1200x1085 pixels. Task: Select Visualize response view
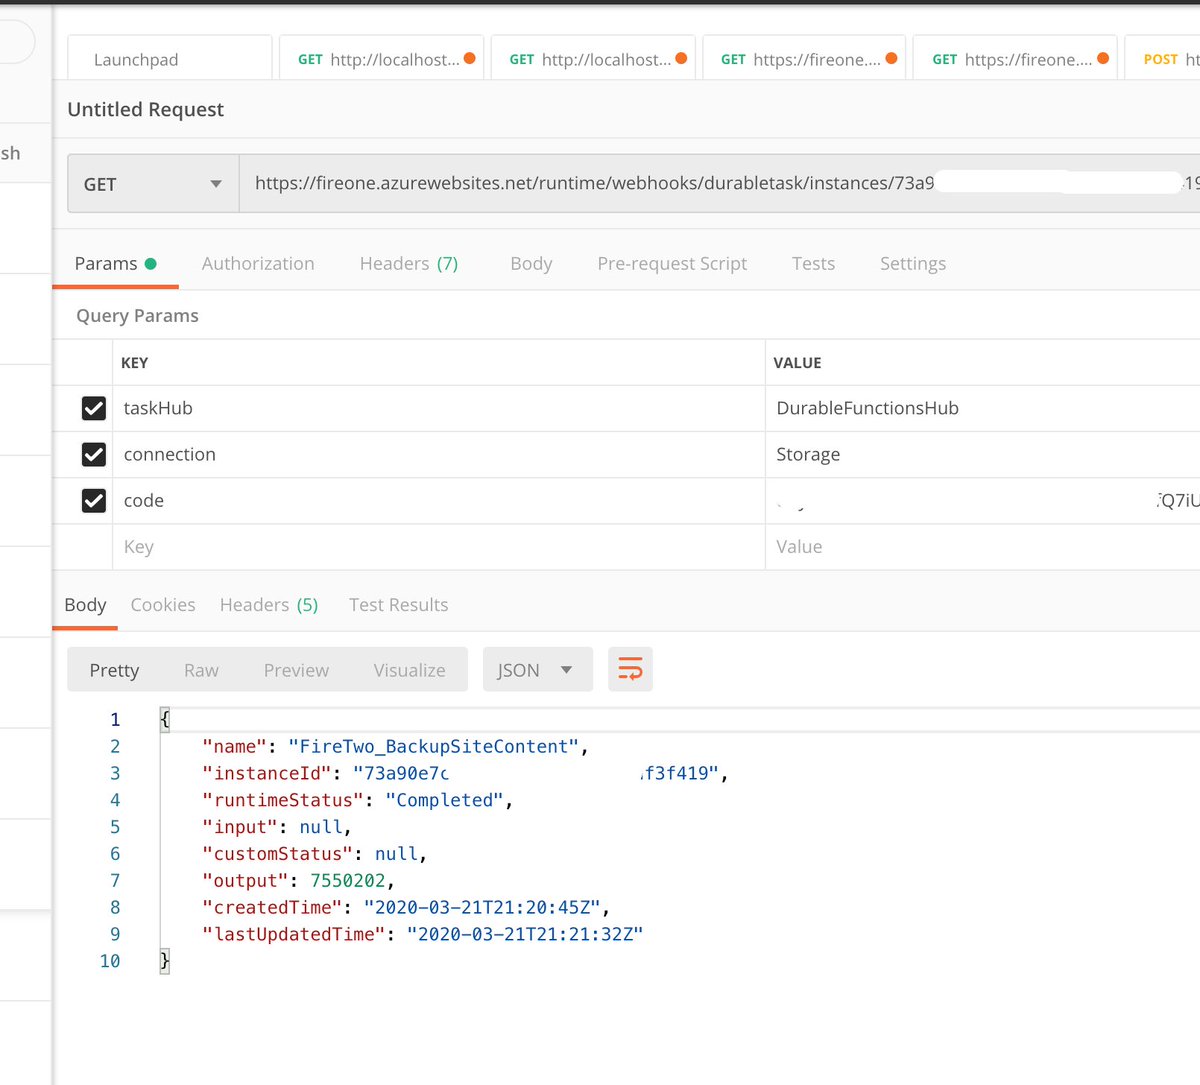pos(409,670)
